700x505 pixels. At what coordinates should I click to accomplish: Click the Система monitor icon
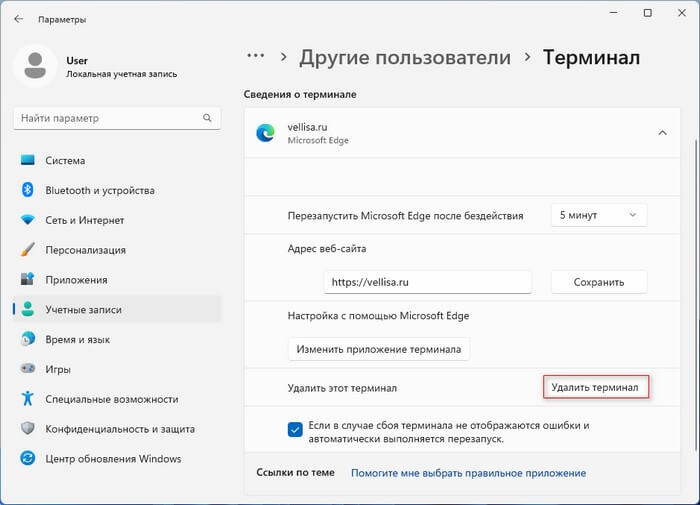[28, 160]
